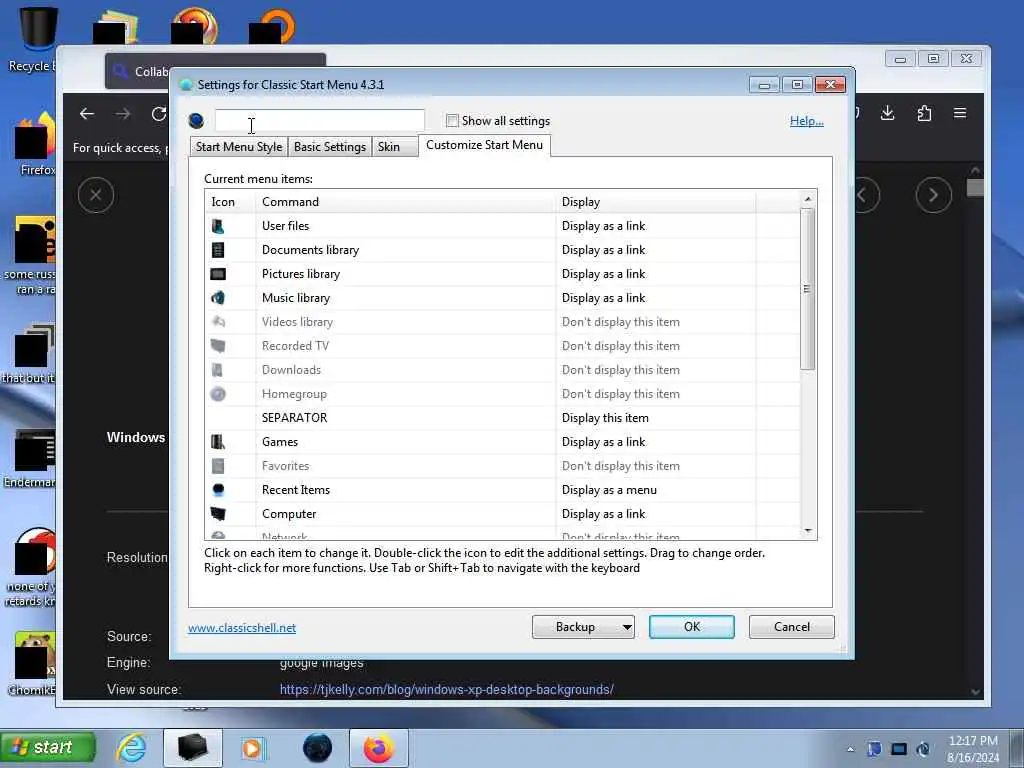This screenshot has height=768, width=1024.
Task: Select the Downloads command text
Action: [291, 370]
